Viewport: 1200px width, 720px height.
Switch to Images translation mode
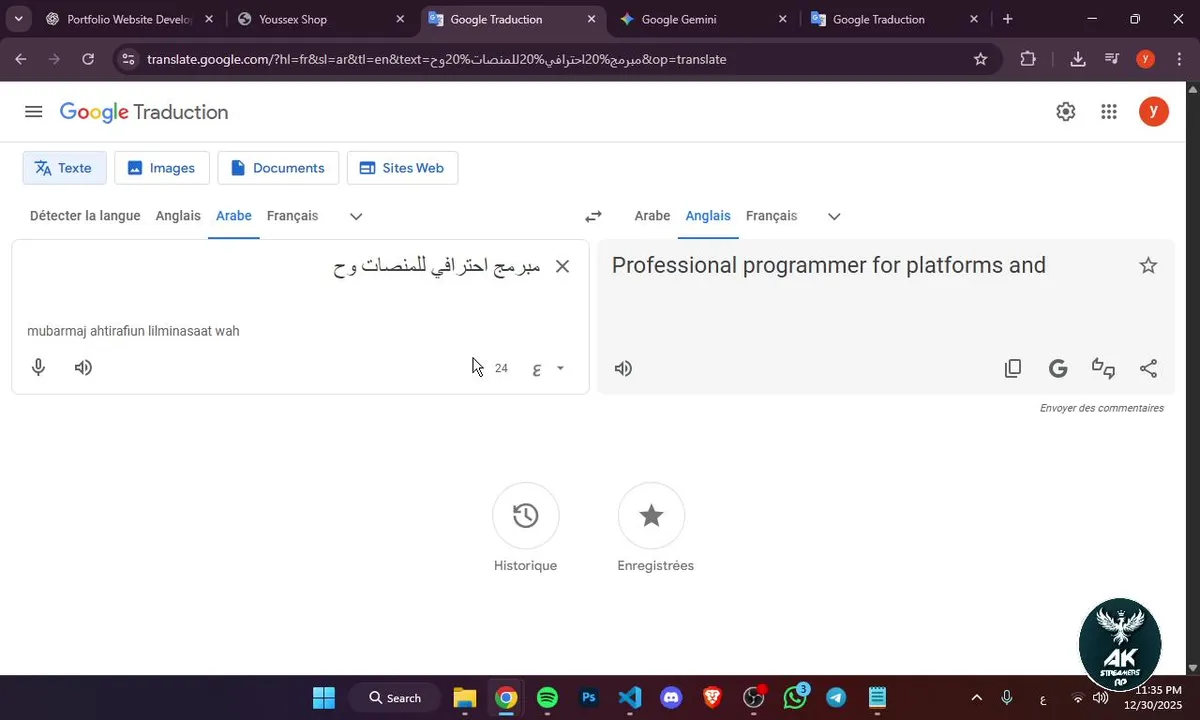[162, 168]
